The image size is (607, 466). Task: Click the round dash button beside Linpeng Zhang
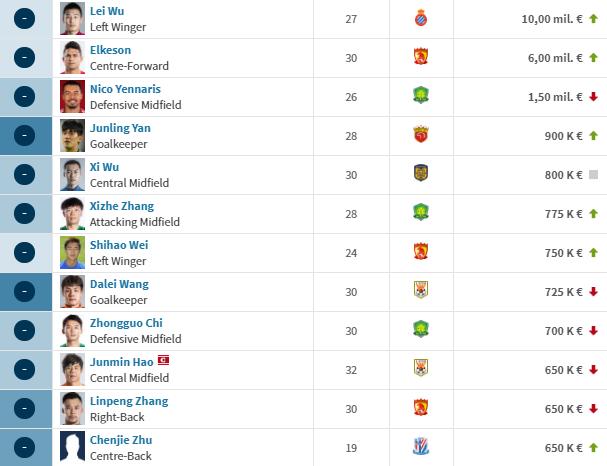(x=25, y=408)
